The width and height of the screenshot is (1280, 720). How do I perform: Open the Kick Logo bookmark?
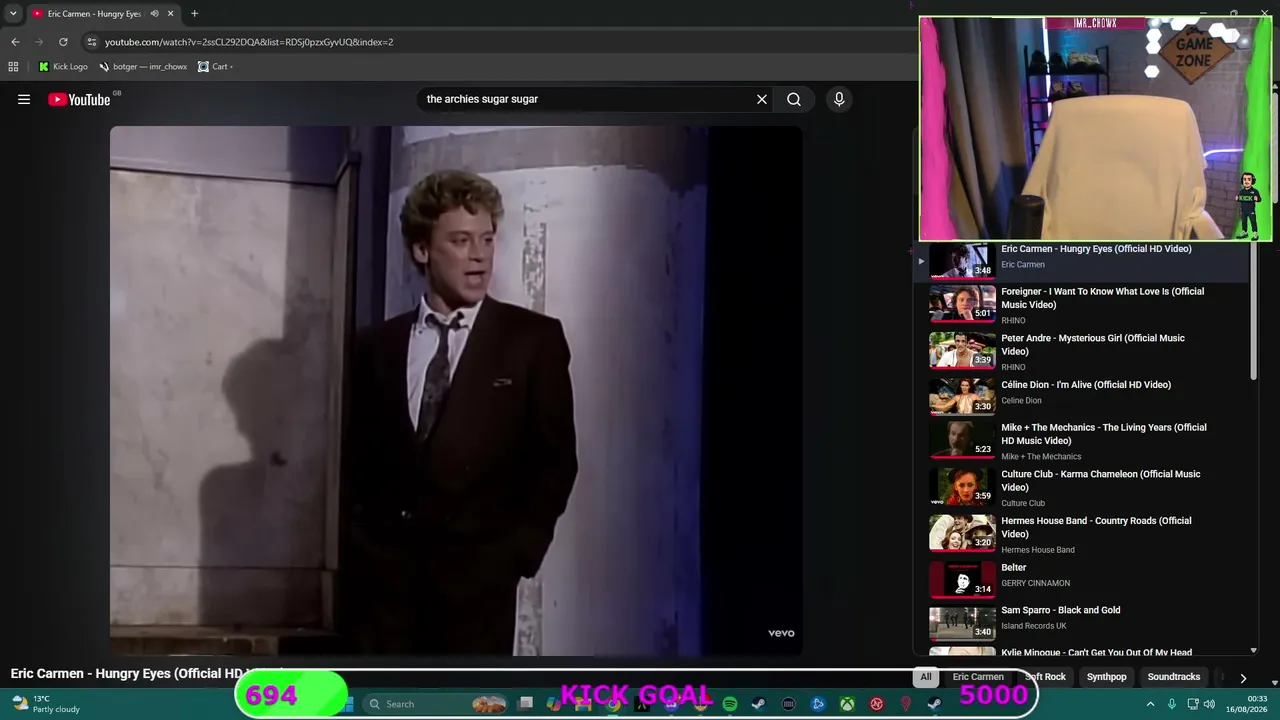tap(63, 67)
